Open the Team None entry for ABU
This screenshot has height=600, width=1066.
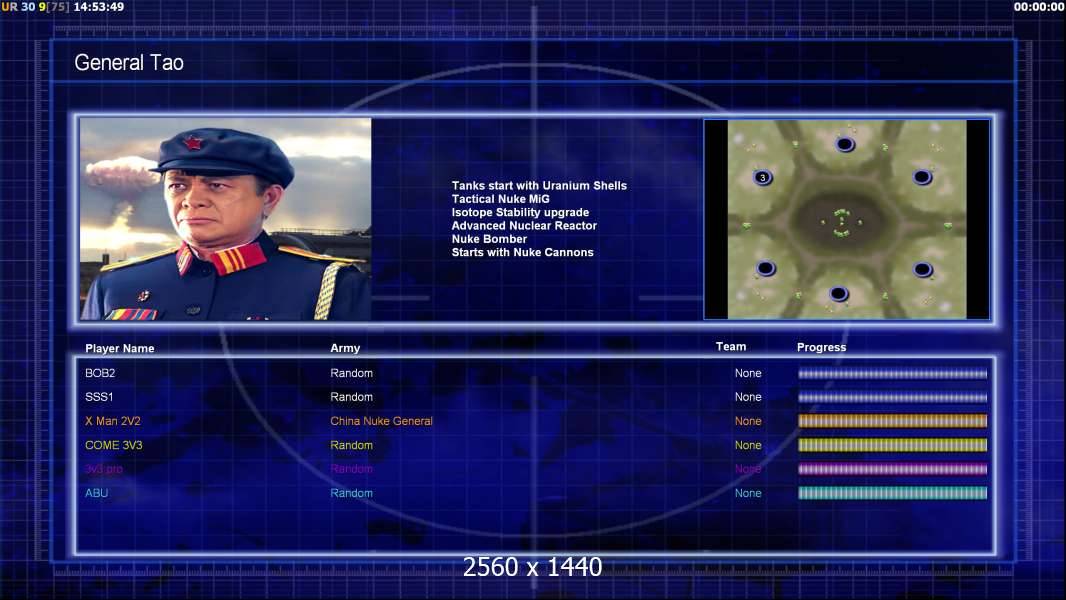[x=747, y=493]
